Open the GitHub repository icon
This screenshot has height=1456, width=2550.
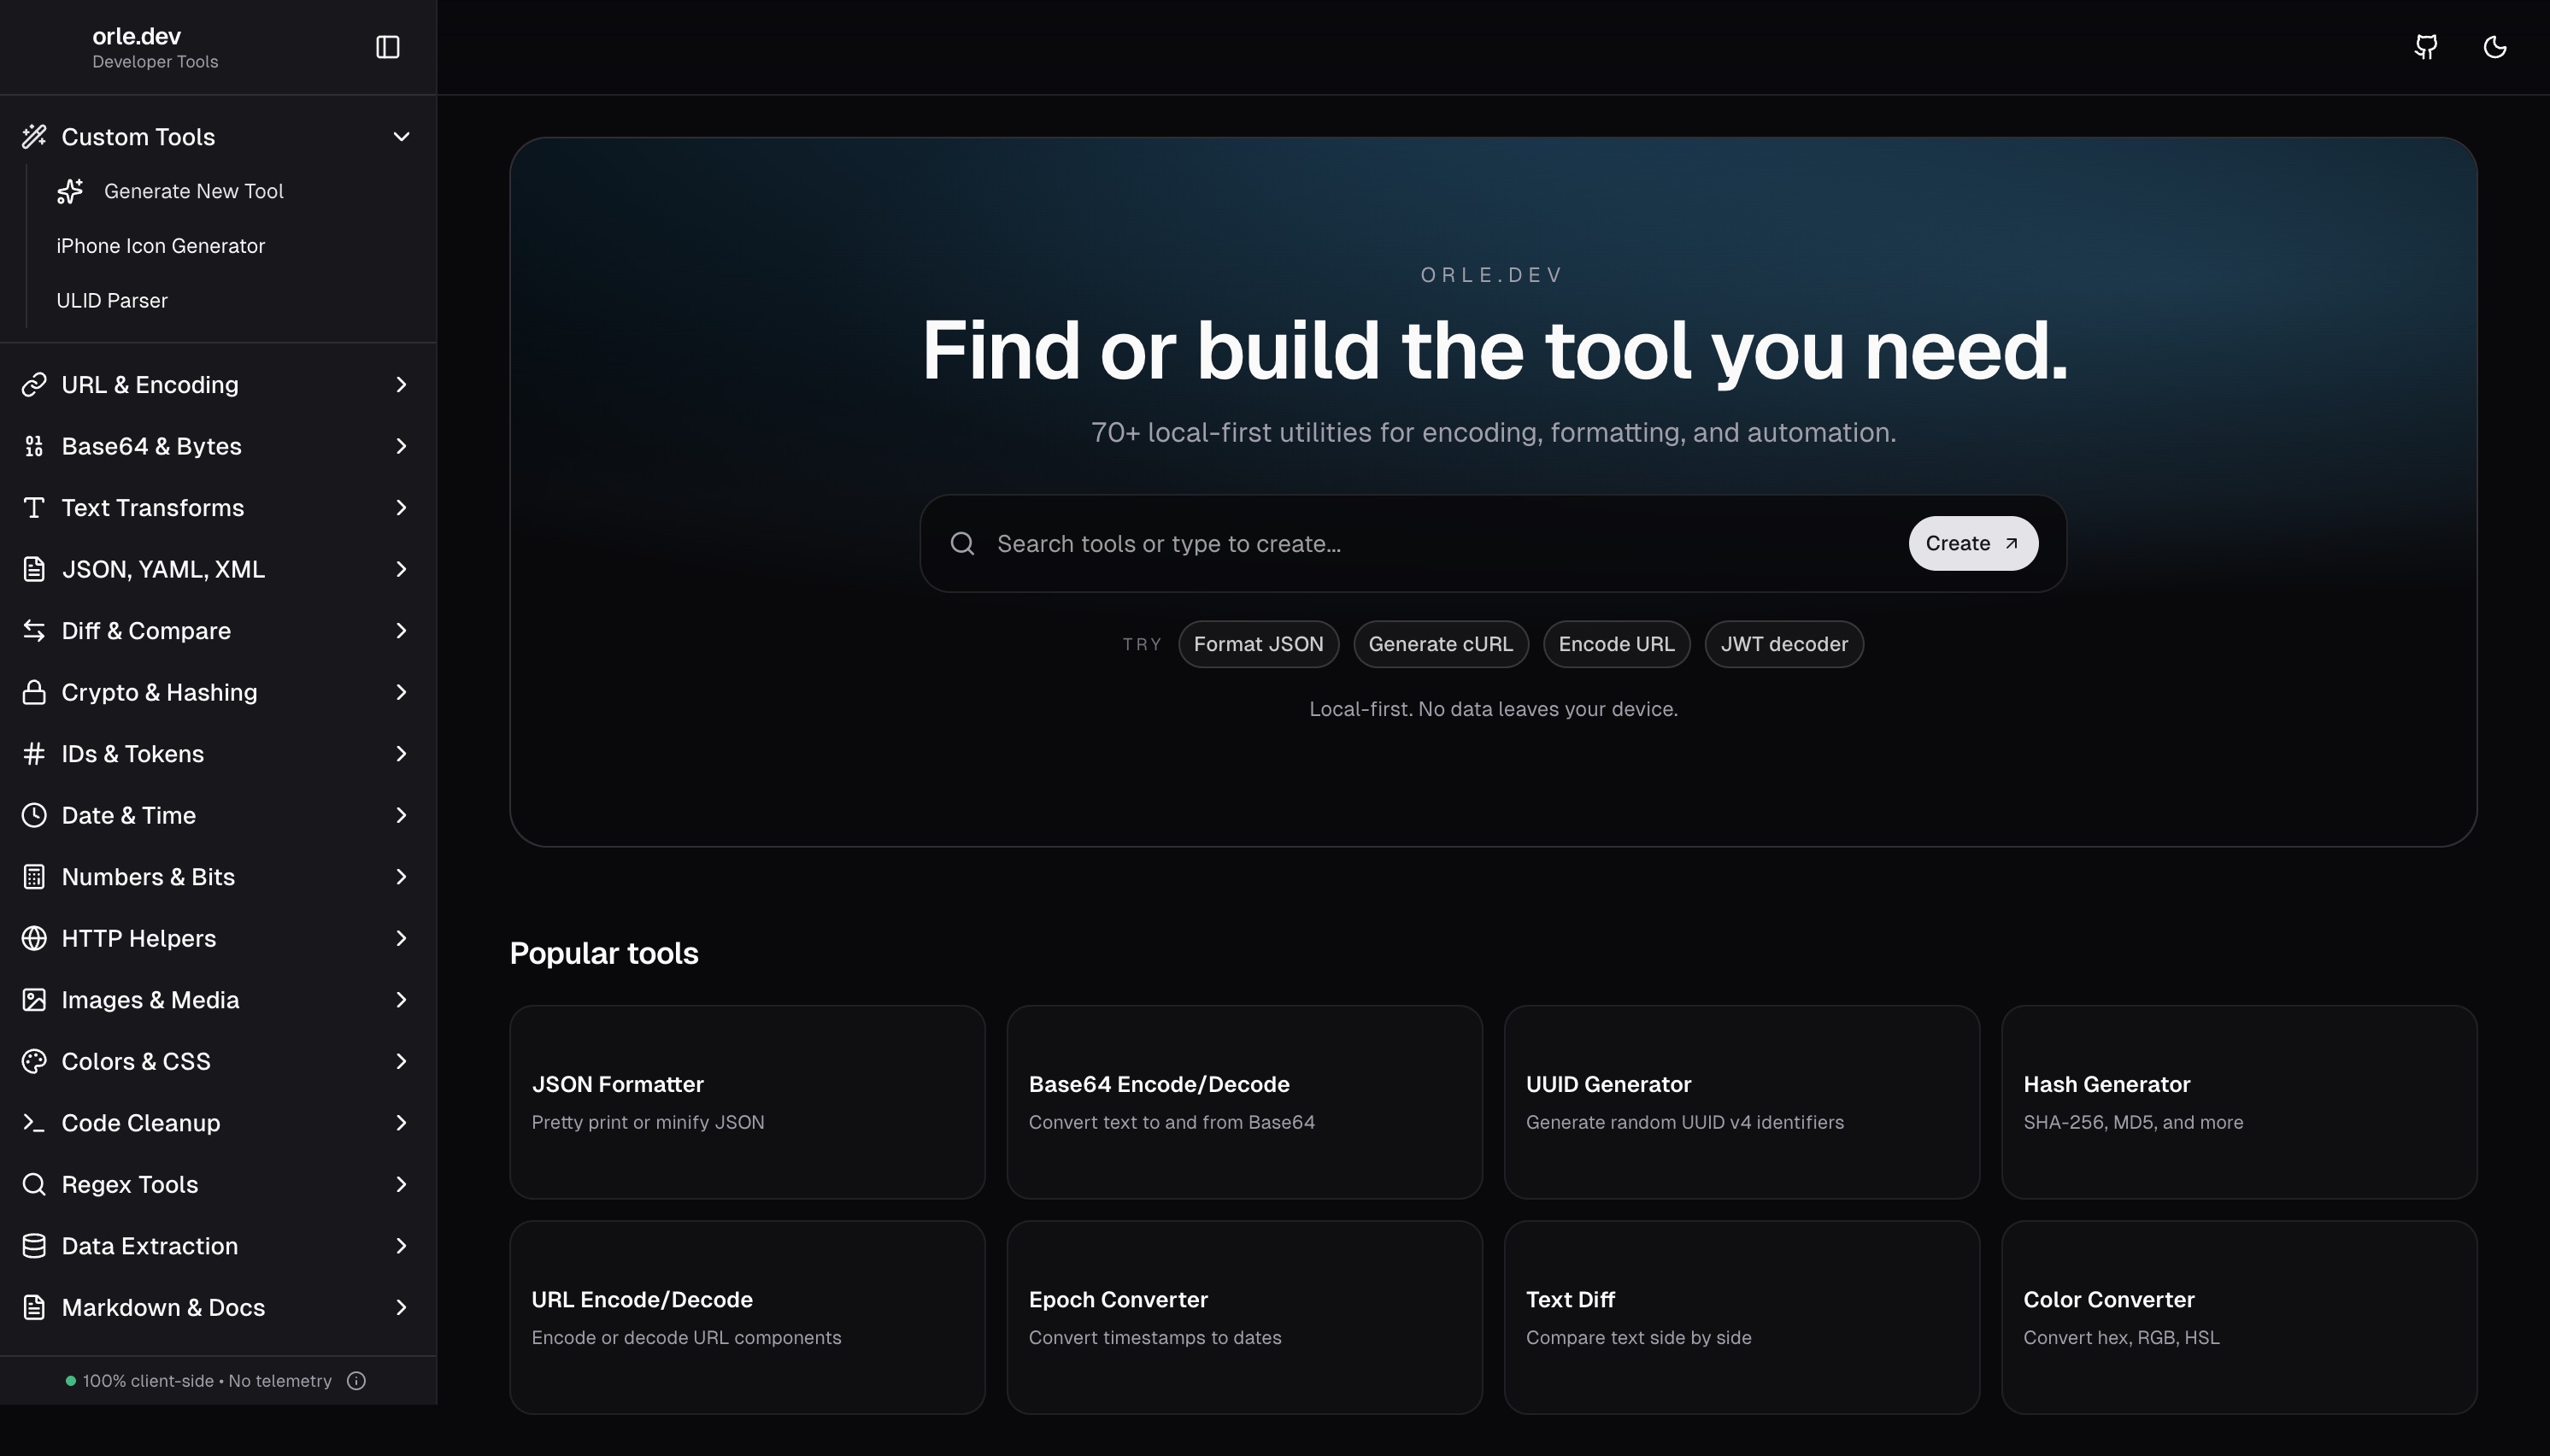pos(2426,47)
